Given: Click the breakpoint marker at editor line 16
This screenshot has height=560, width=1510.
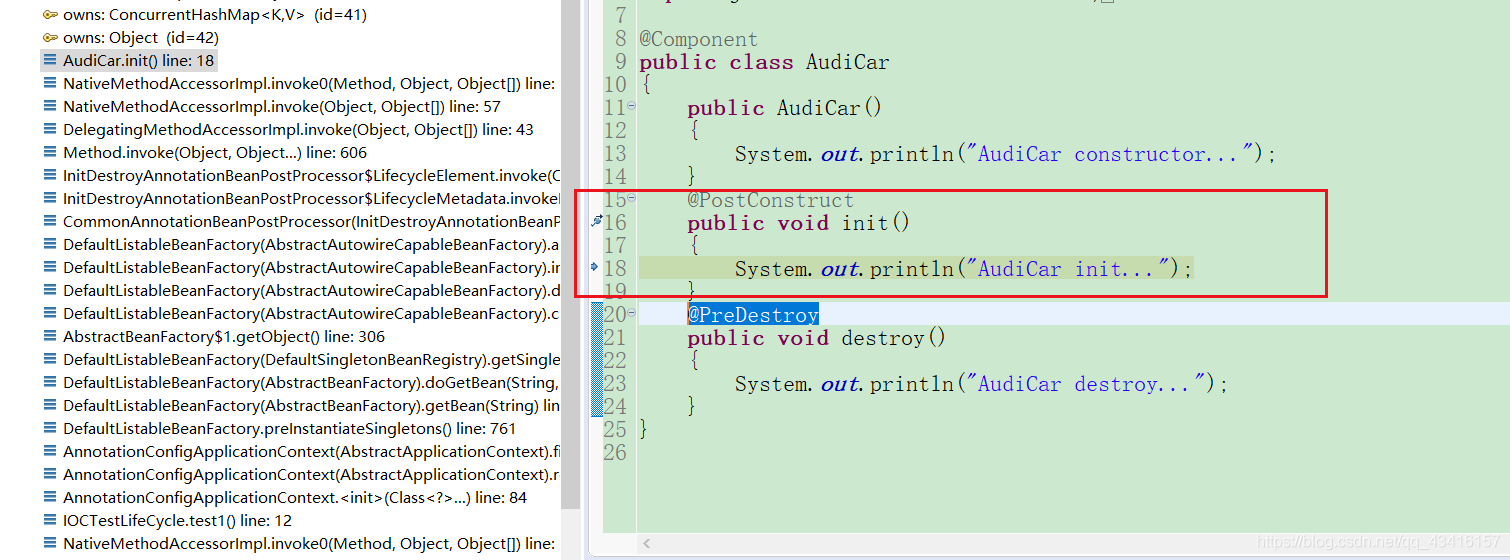Looking at the screenshot, I should point(597,221).
